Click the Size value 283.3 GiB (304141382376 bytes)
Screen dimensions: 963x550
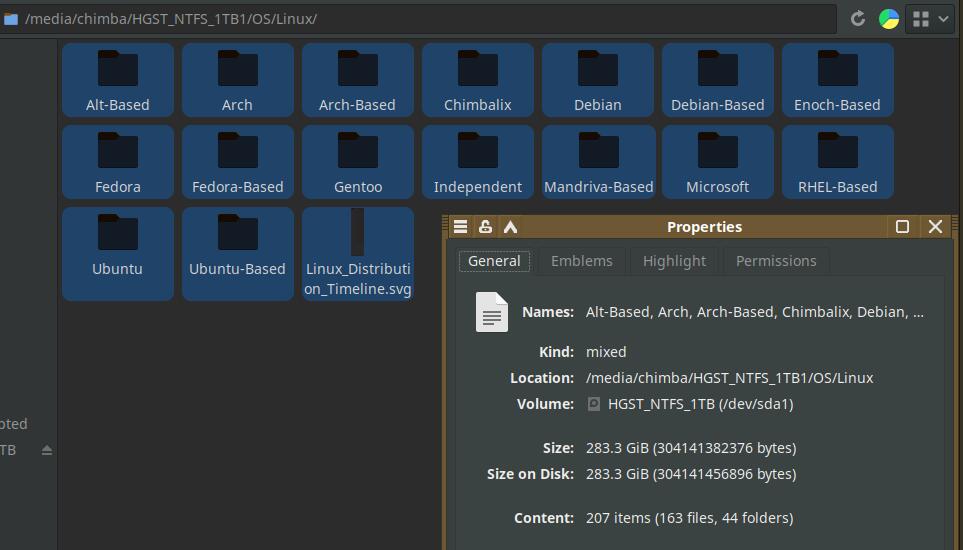point(691,448)
